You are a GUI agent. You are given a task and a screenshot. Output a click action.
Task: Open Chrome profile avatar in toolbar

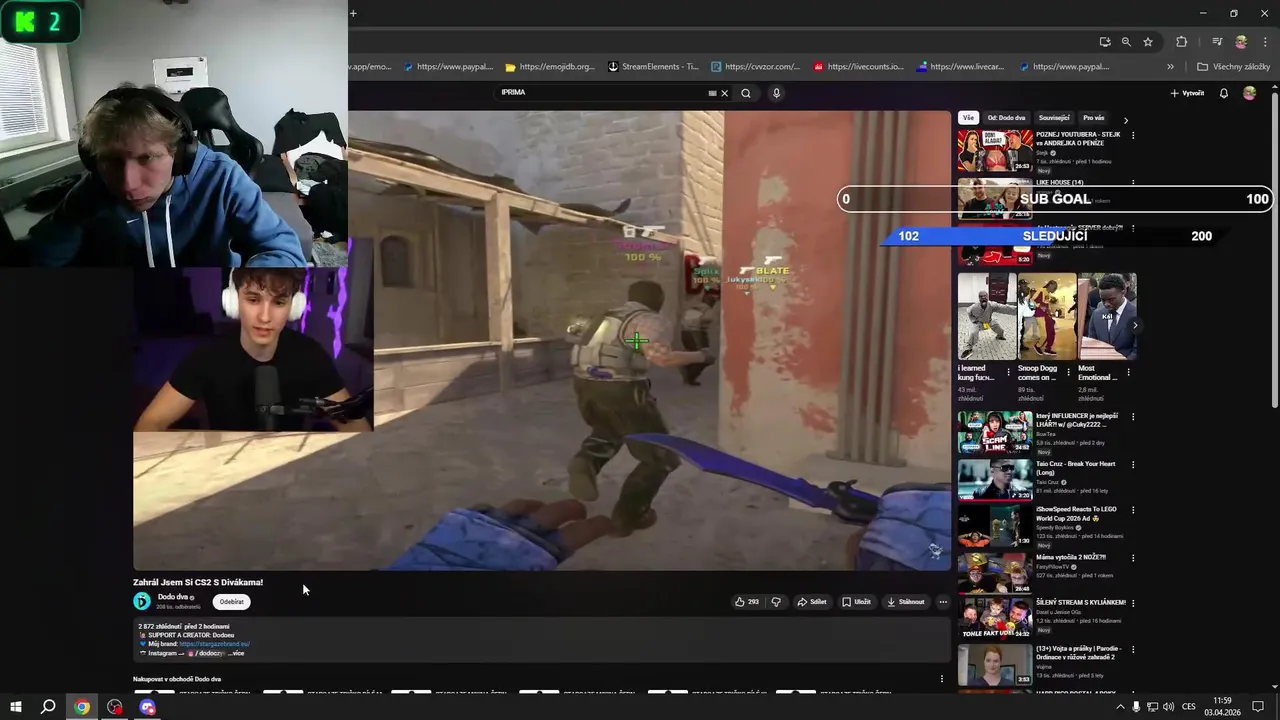[x=1241, y=42]
